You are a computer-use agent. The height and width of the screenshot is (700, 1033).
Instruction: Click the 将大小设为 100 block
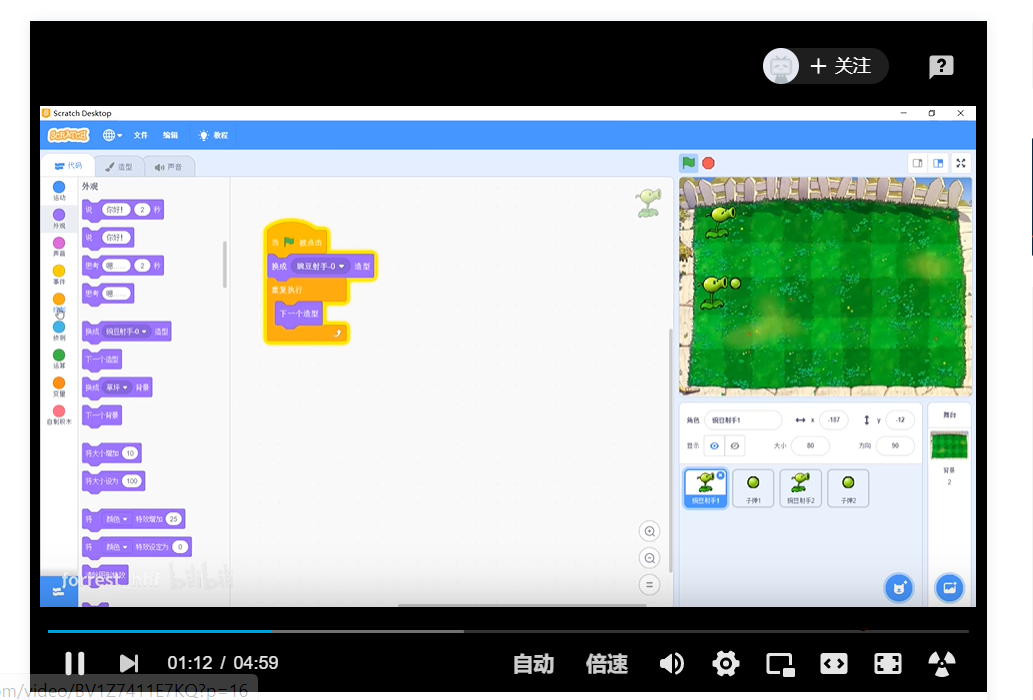[x=113, y=481]
